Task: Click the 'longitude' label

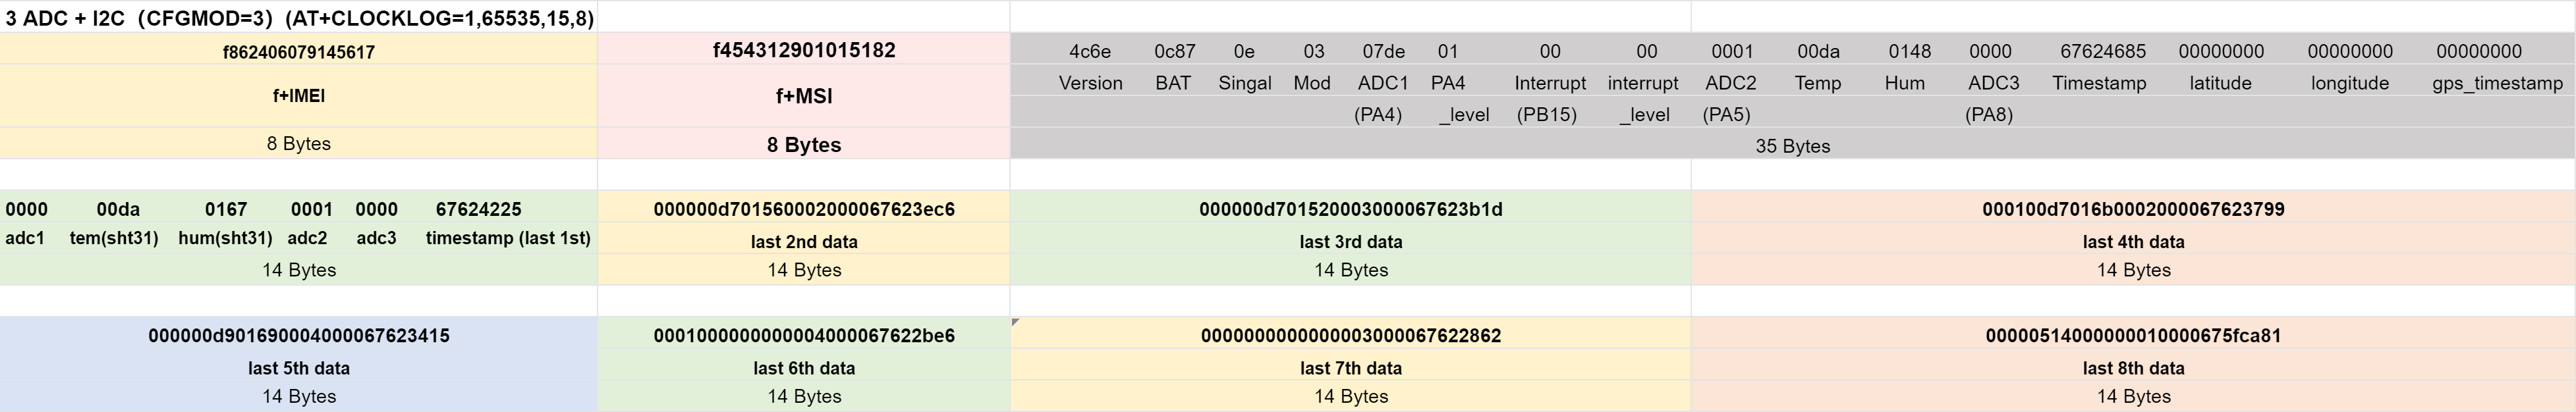Action: (x=2350, y=83)
